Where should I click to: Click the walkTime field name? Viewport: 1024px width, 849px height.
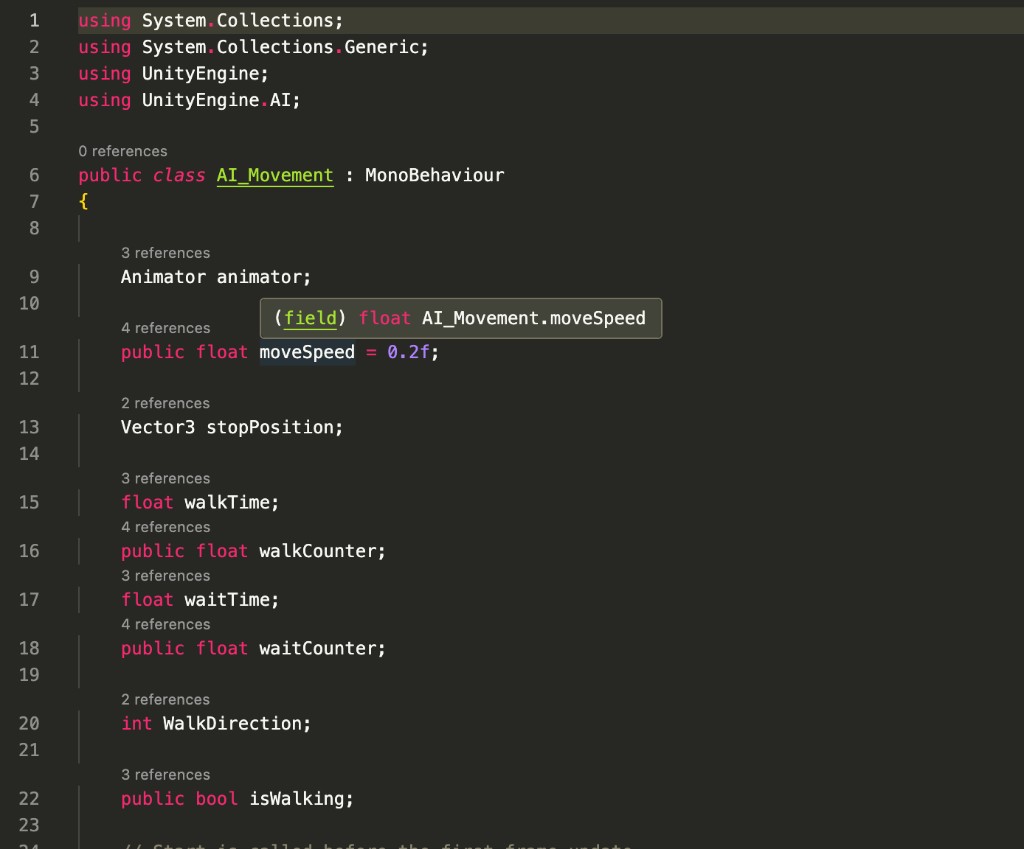(x=227, y=503)
